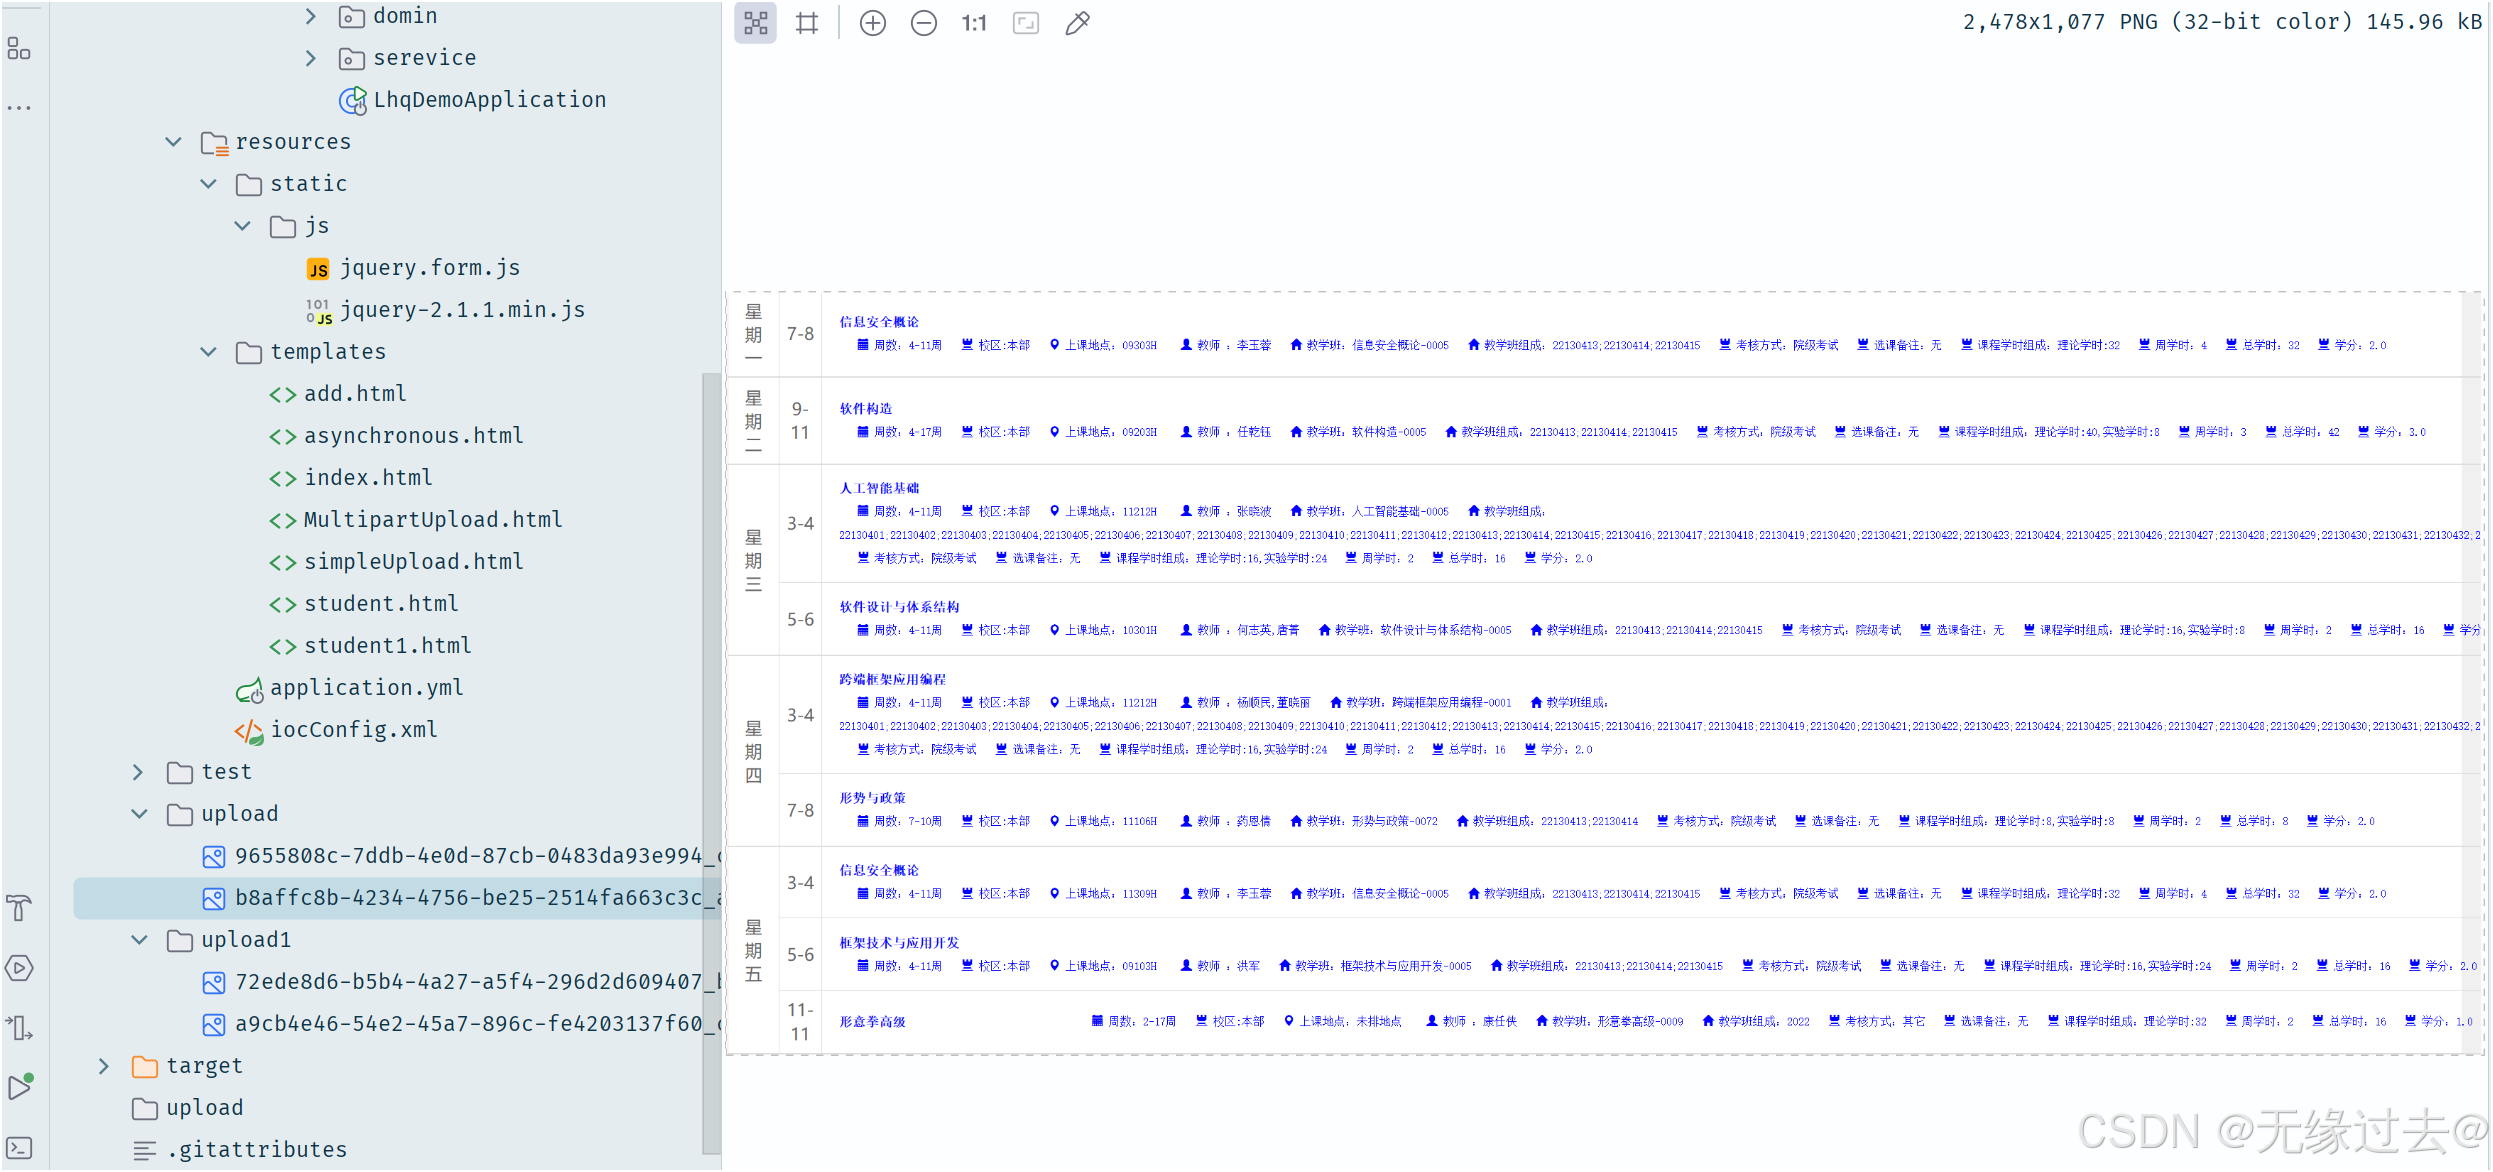Collapse the templates folder
This screenshot has width=2493, height=1172.
[x=208, y=352]
